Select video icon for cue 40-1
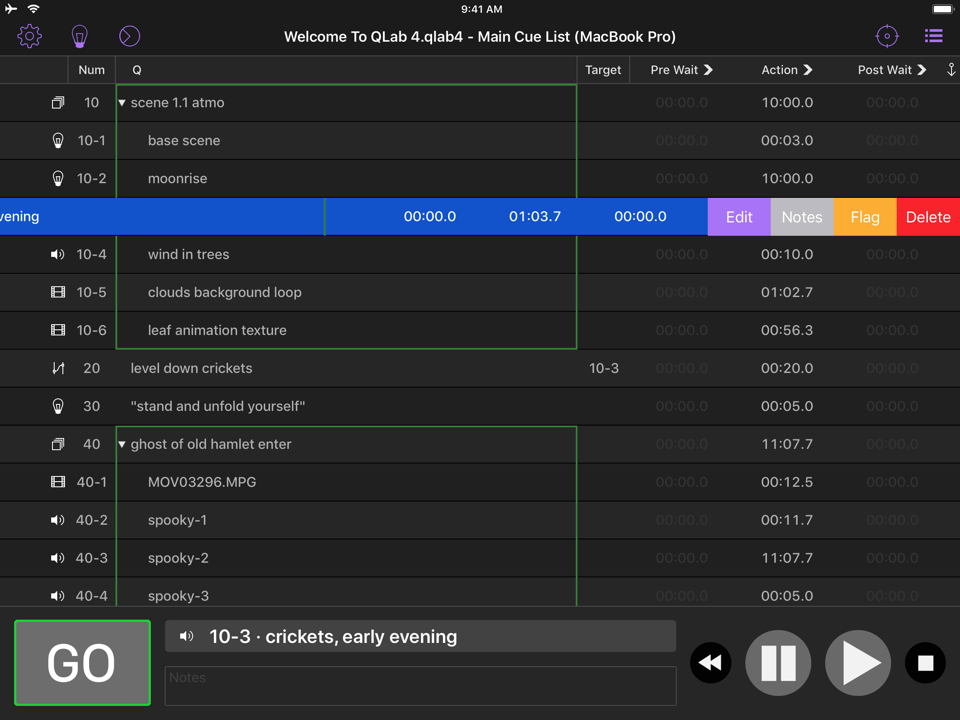Screen dimensions: 960x720 pyautogui.click(x=58, y=482)
